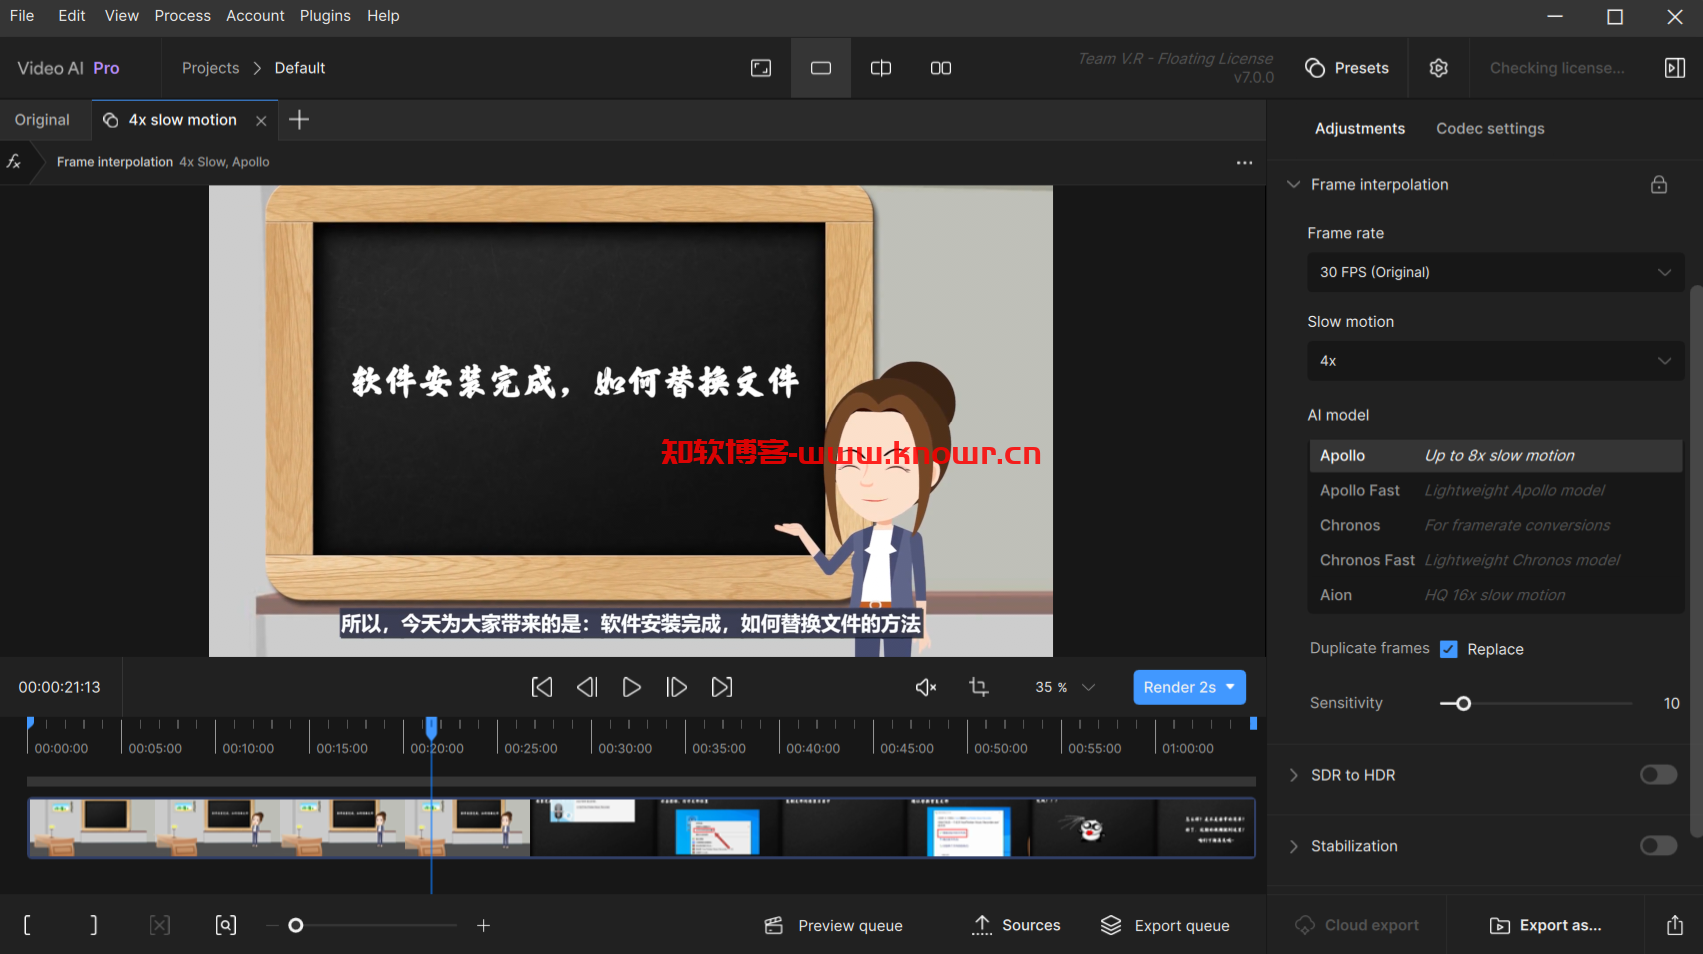Click the clear trim selection icon
Viewport: 1703px width, 954px height.
pos(160,925)
